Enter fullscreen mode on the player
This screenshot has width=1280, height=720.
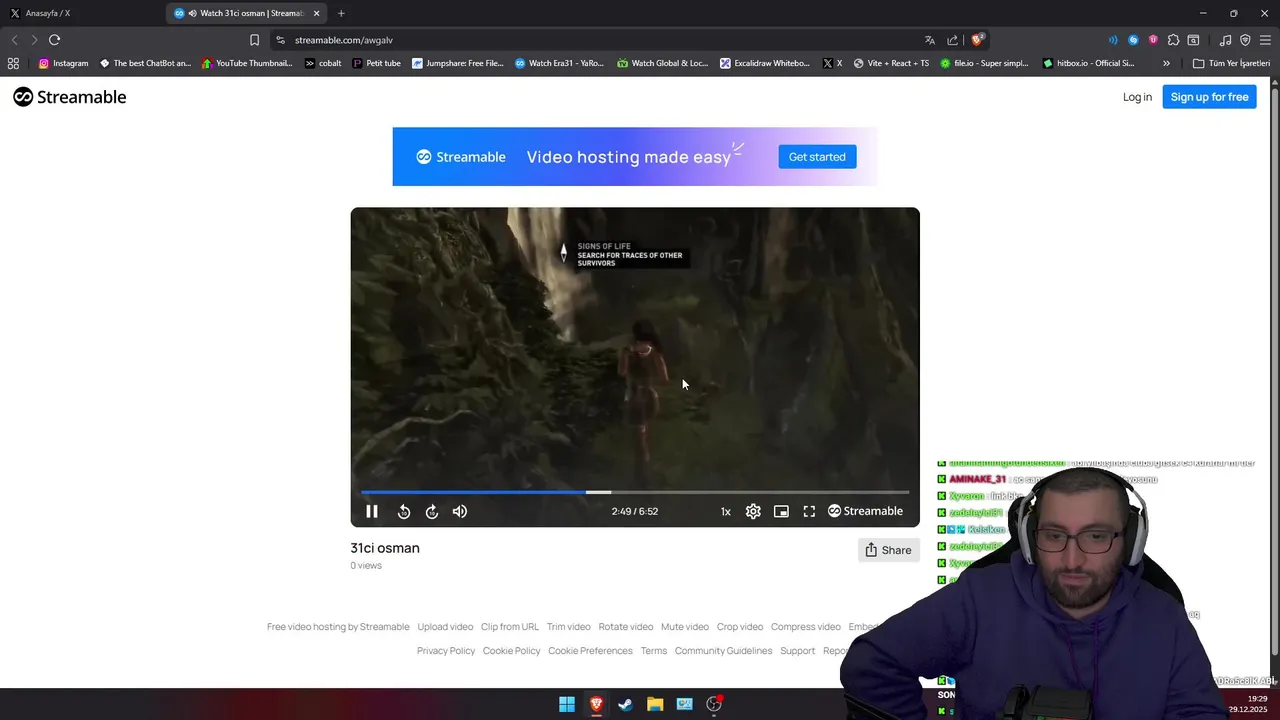[x=809, y=511]
